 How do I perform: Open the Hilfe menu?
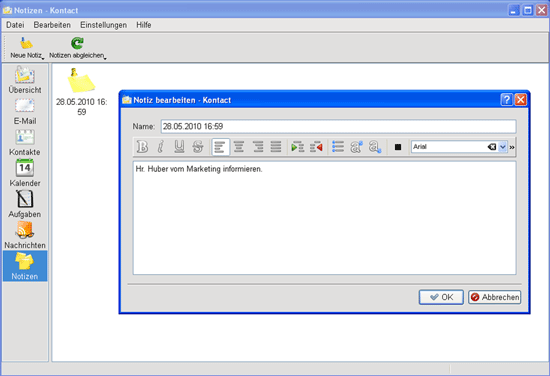tap(144, 25)
